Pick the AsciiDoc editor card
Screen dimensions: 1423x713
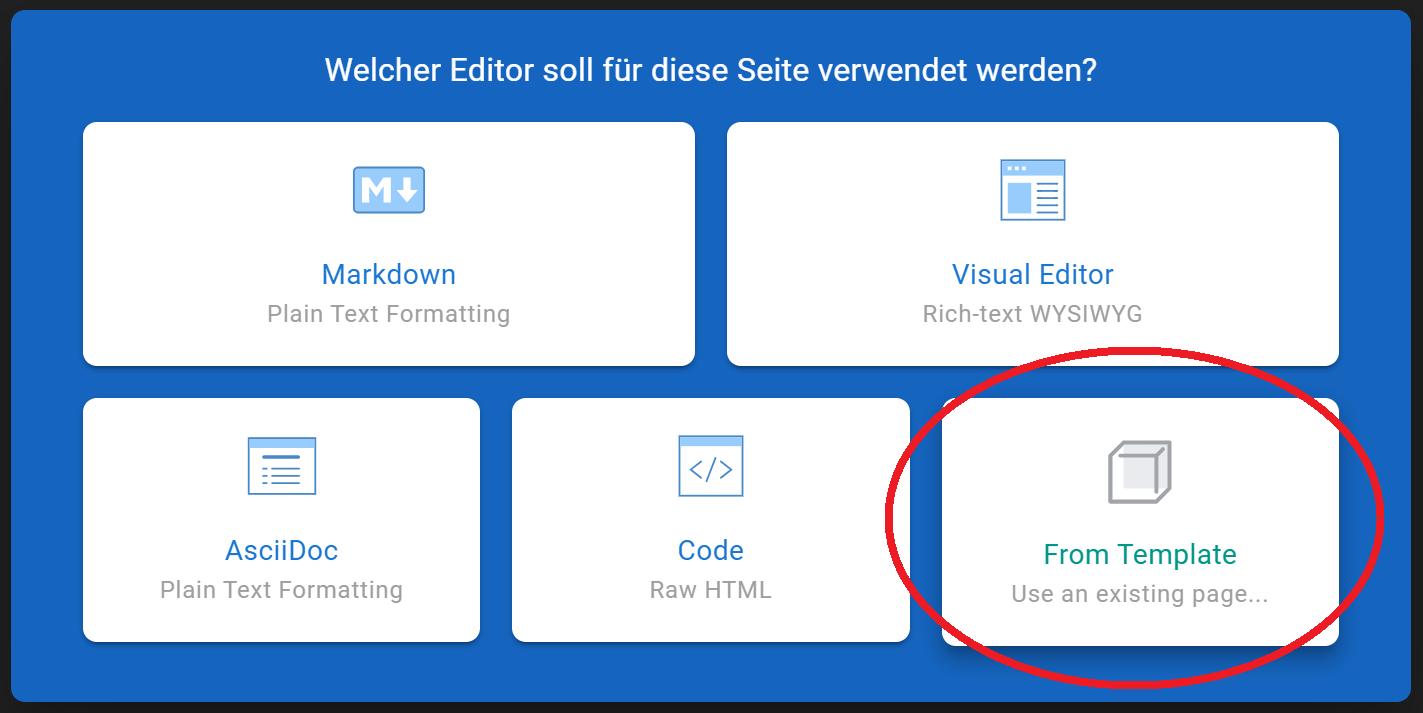tap(281, 518)
